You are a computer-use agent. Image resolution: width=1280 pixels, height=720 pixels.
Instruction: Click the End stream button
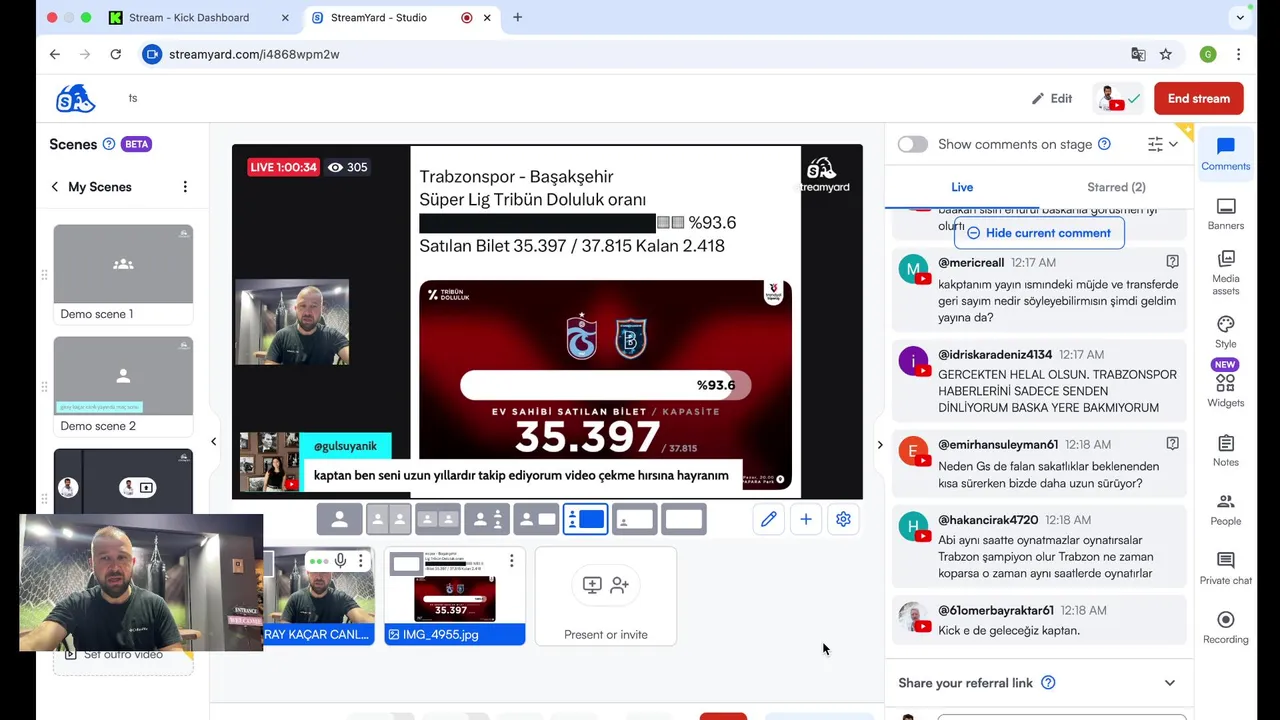1199,98
